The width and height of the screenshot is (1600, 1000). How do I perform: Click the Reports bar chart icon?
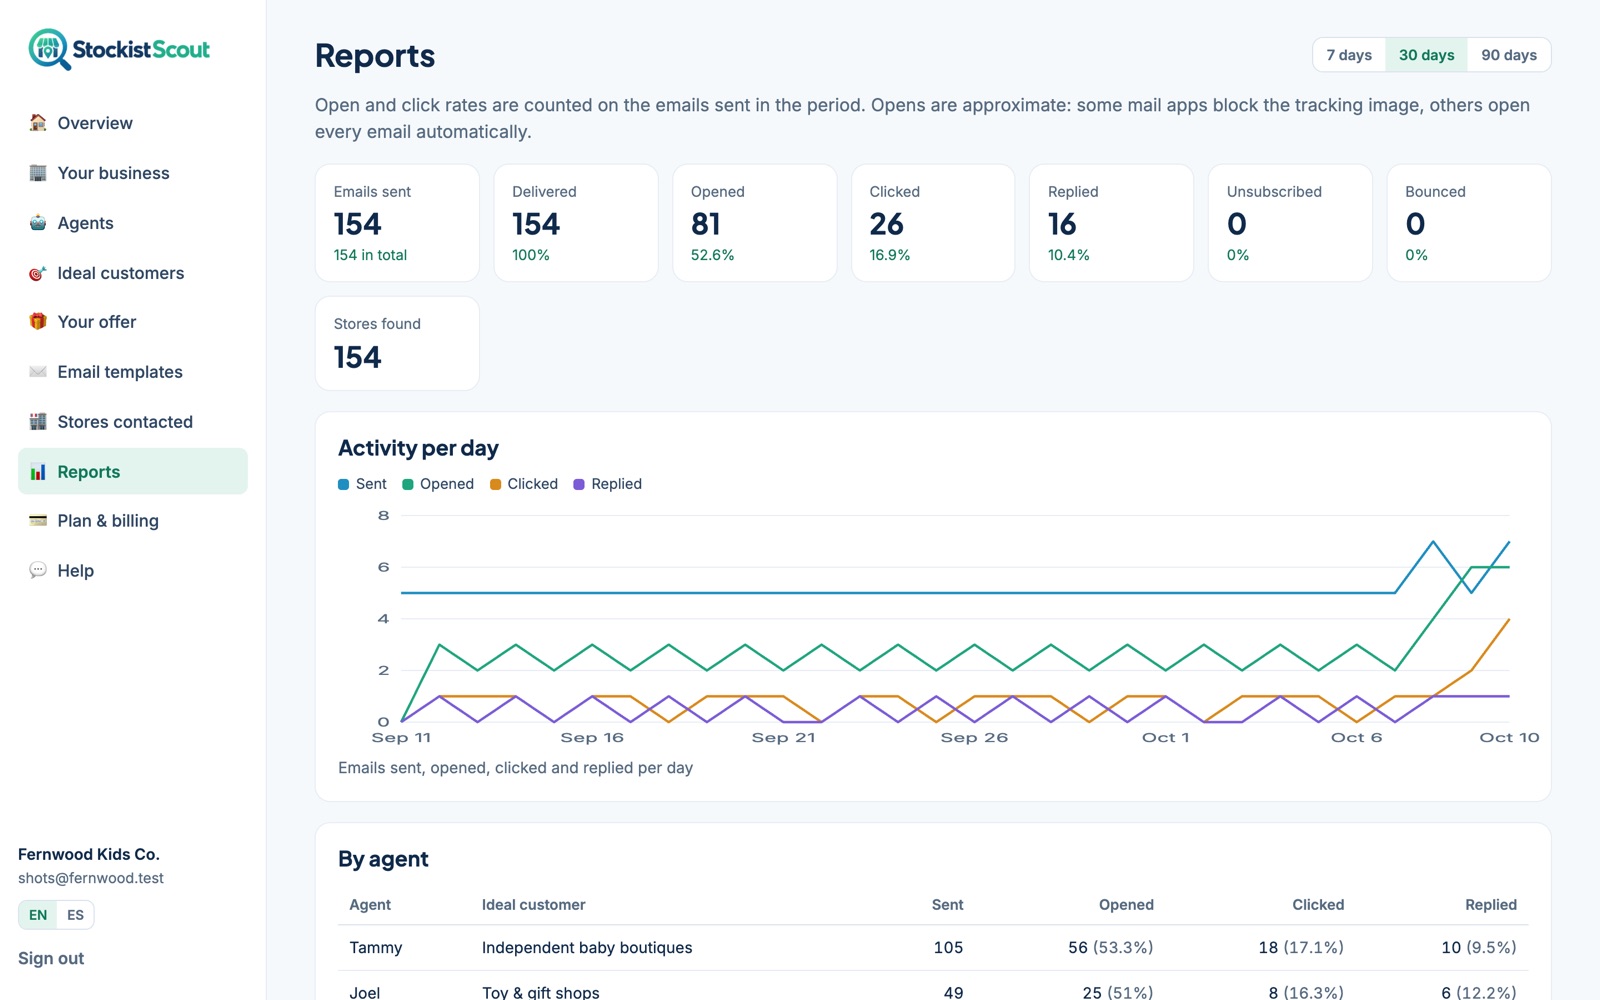[38, 472]
